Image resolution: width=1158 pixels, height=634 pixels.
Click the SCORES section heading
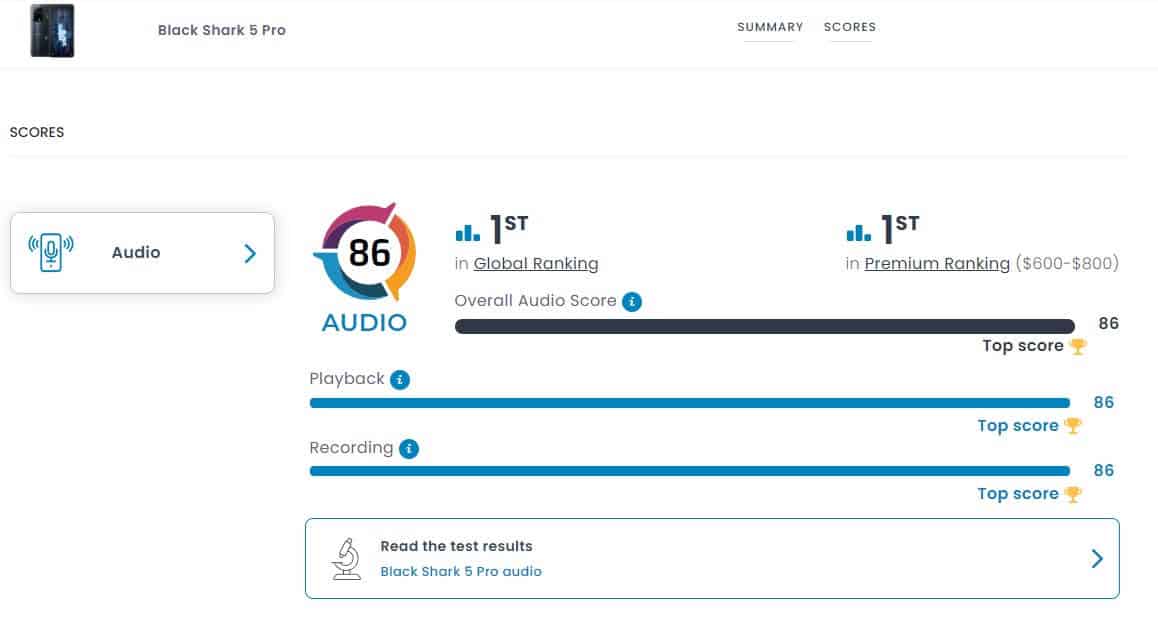pos(37,132)
